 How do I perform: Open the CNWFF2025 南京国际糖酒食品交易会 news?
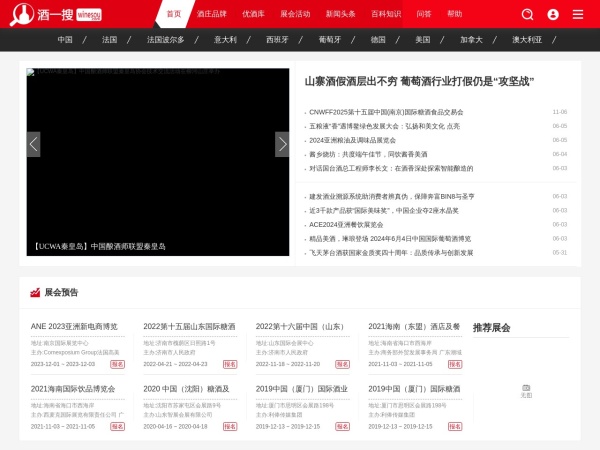(386, 112)
